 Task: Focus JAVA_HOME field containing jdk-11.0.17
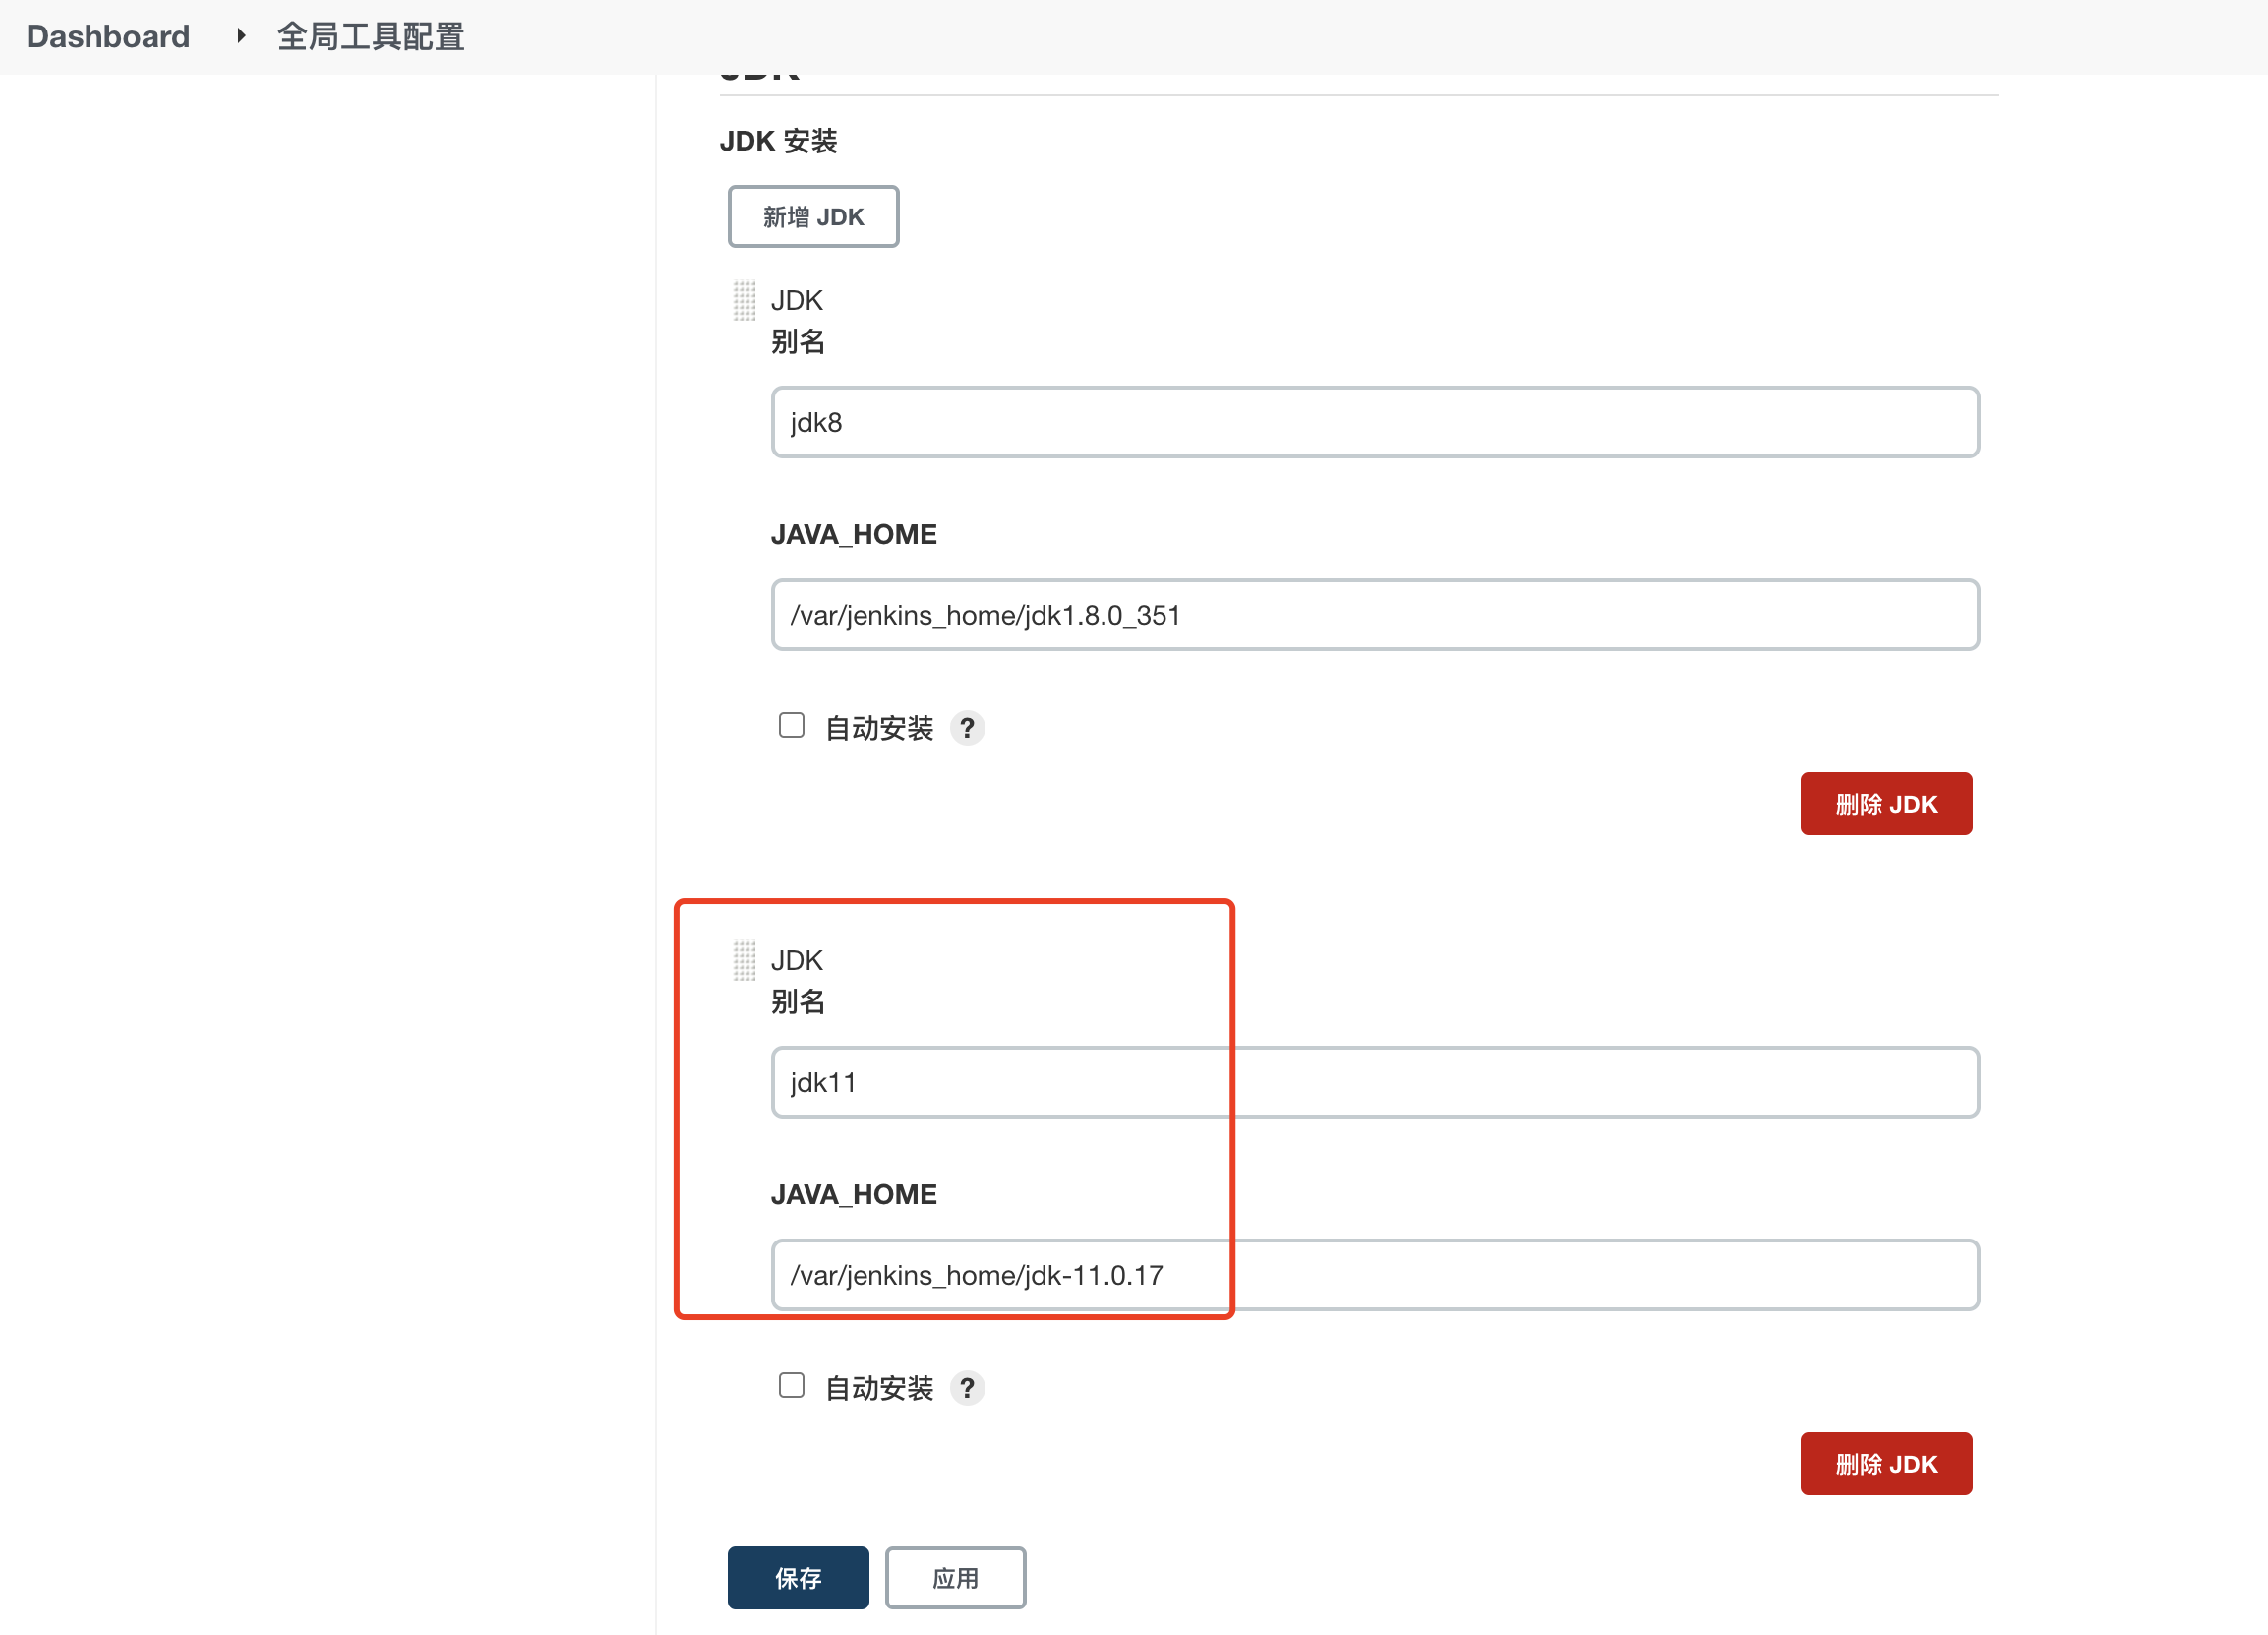[1374, 1275]
